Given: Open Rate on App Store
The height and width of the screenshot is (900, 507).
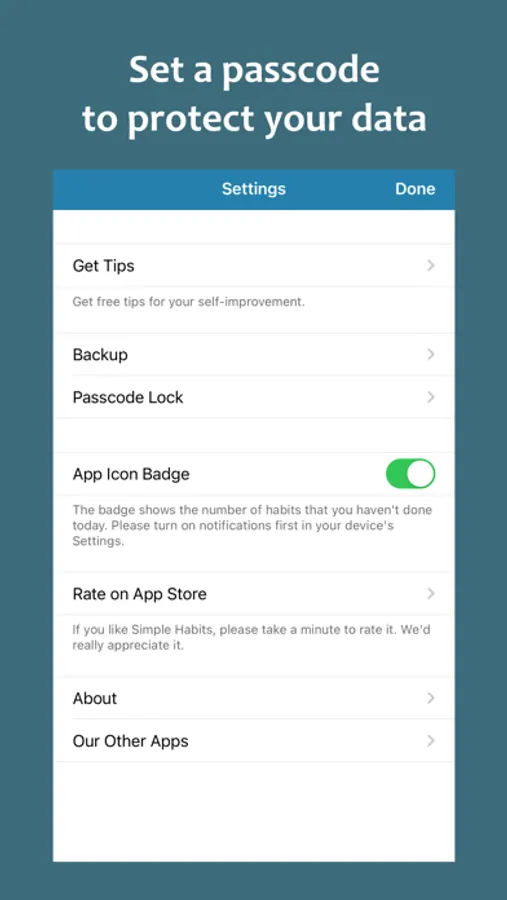Looking at the screenshot, I should (x=254, y=593).
